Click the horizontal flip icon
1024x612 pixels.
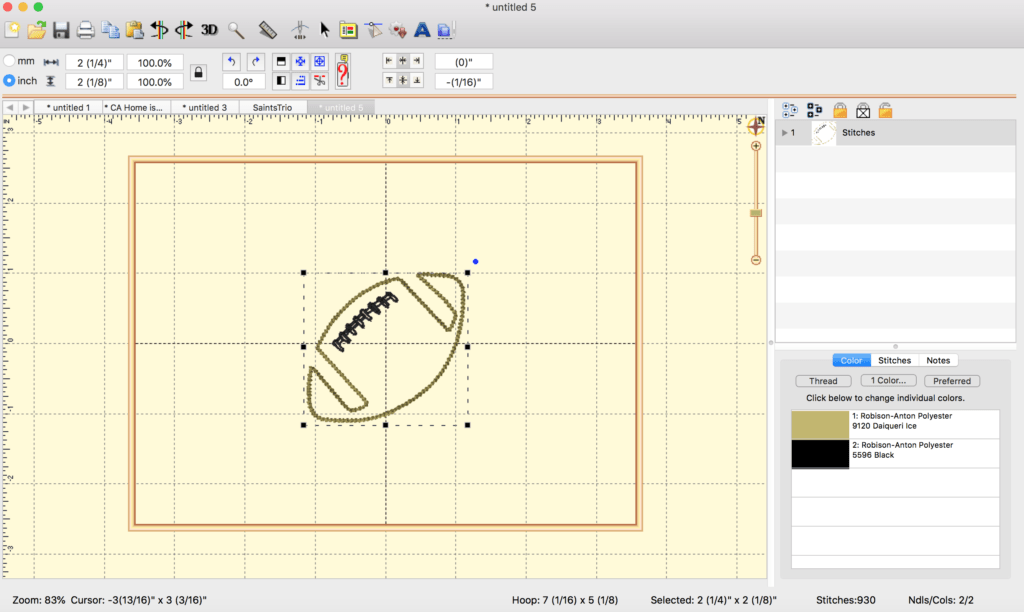click(x=158, y=30)
